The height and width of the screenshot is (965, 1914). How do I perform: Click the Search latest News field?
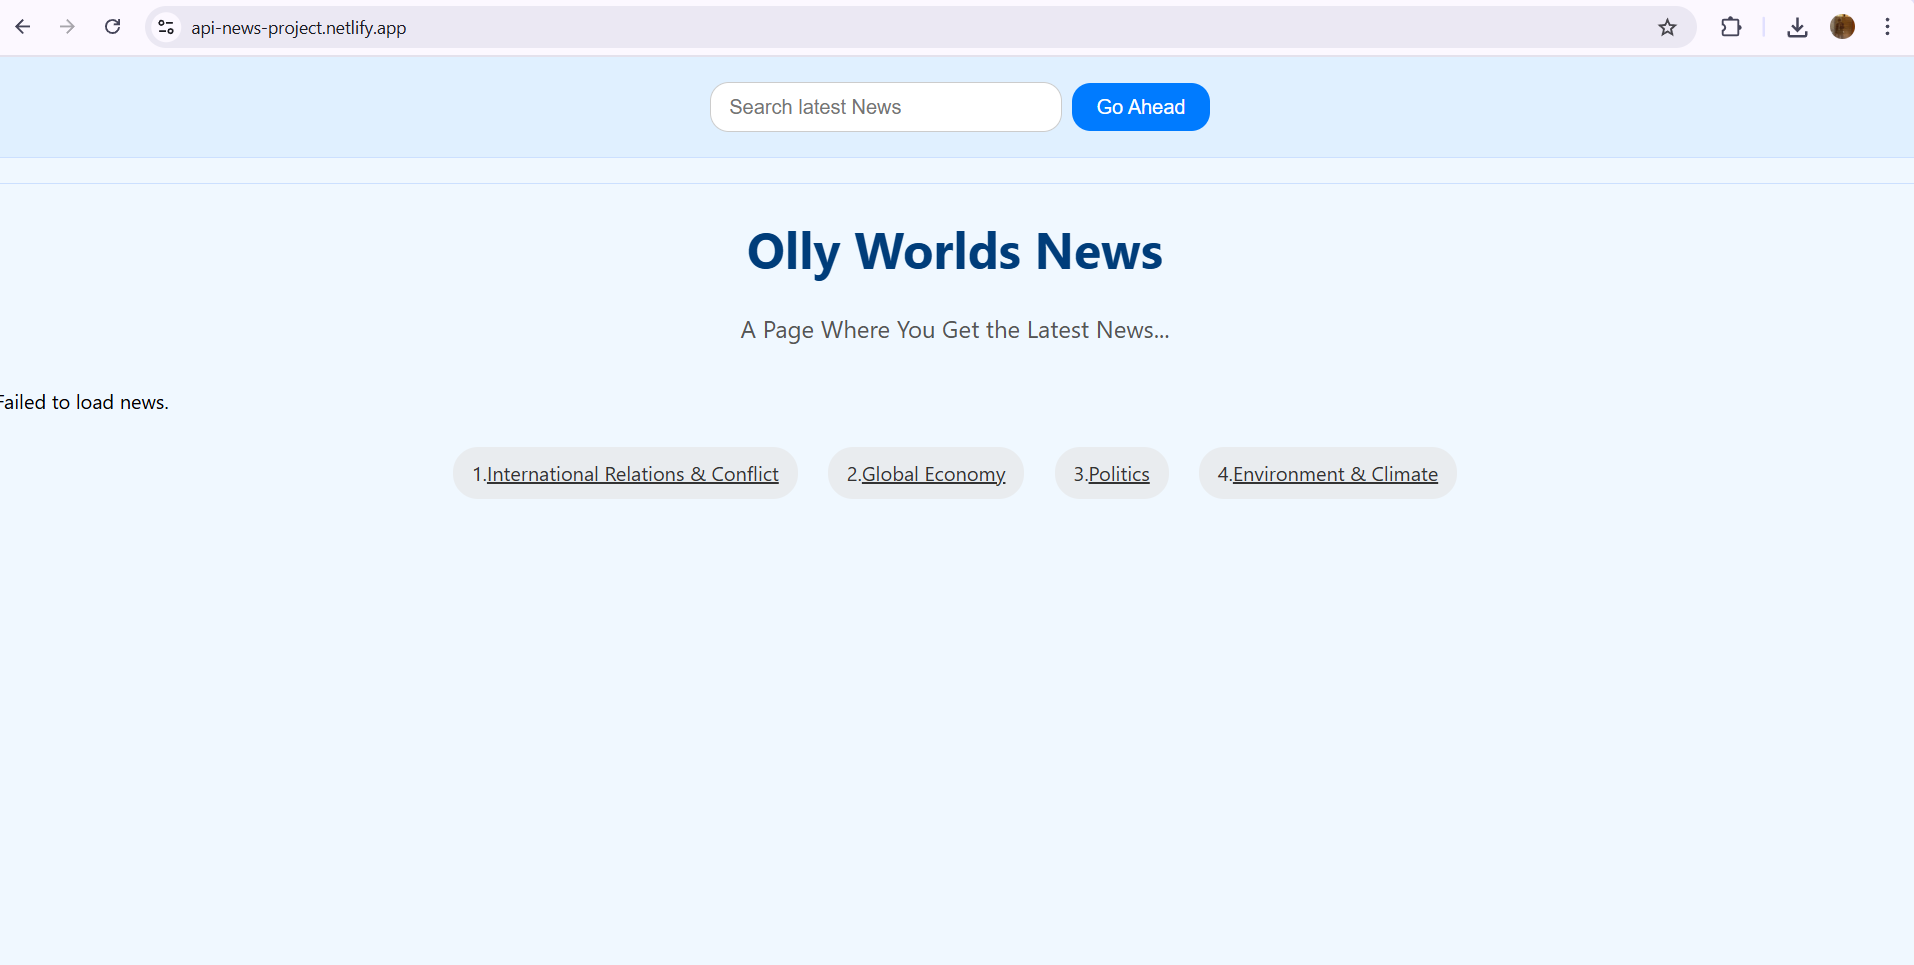point(885,107)
